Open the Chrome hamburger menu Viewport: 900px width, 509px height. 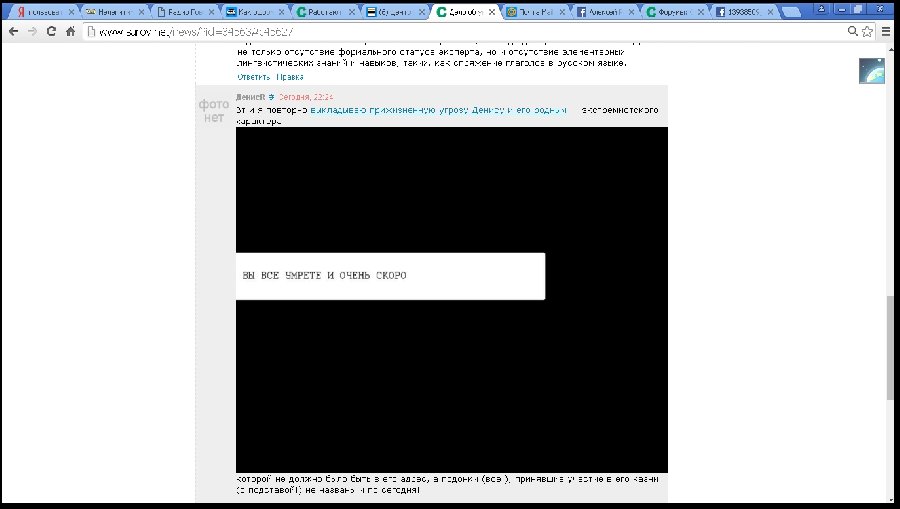pyautogui.click(x=885, y=31)
